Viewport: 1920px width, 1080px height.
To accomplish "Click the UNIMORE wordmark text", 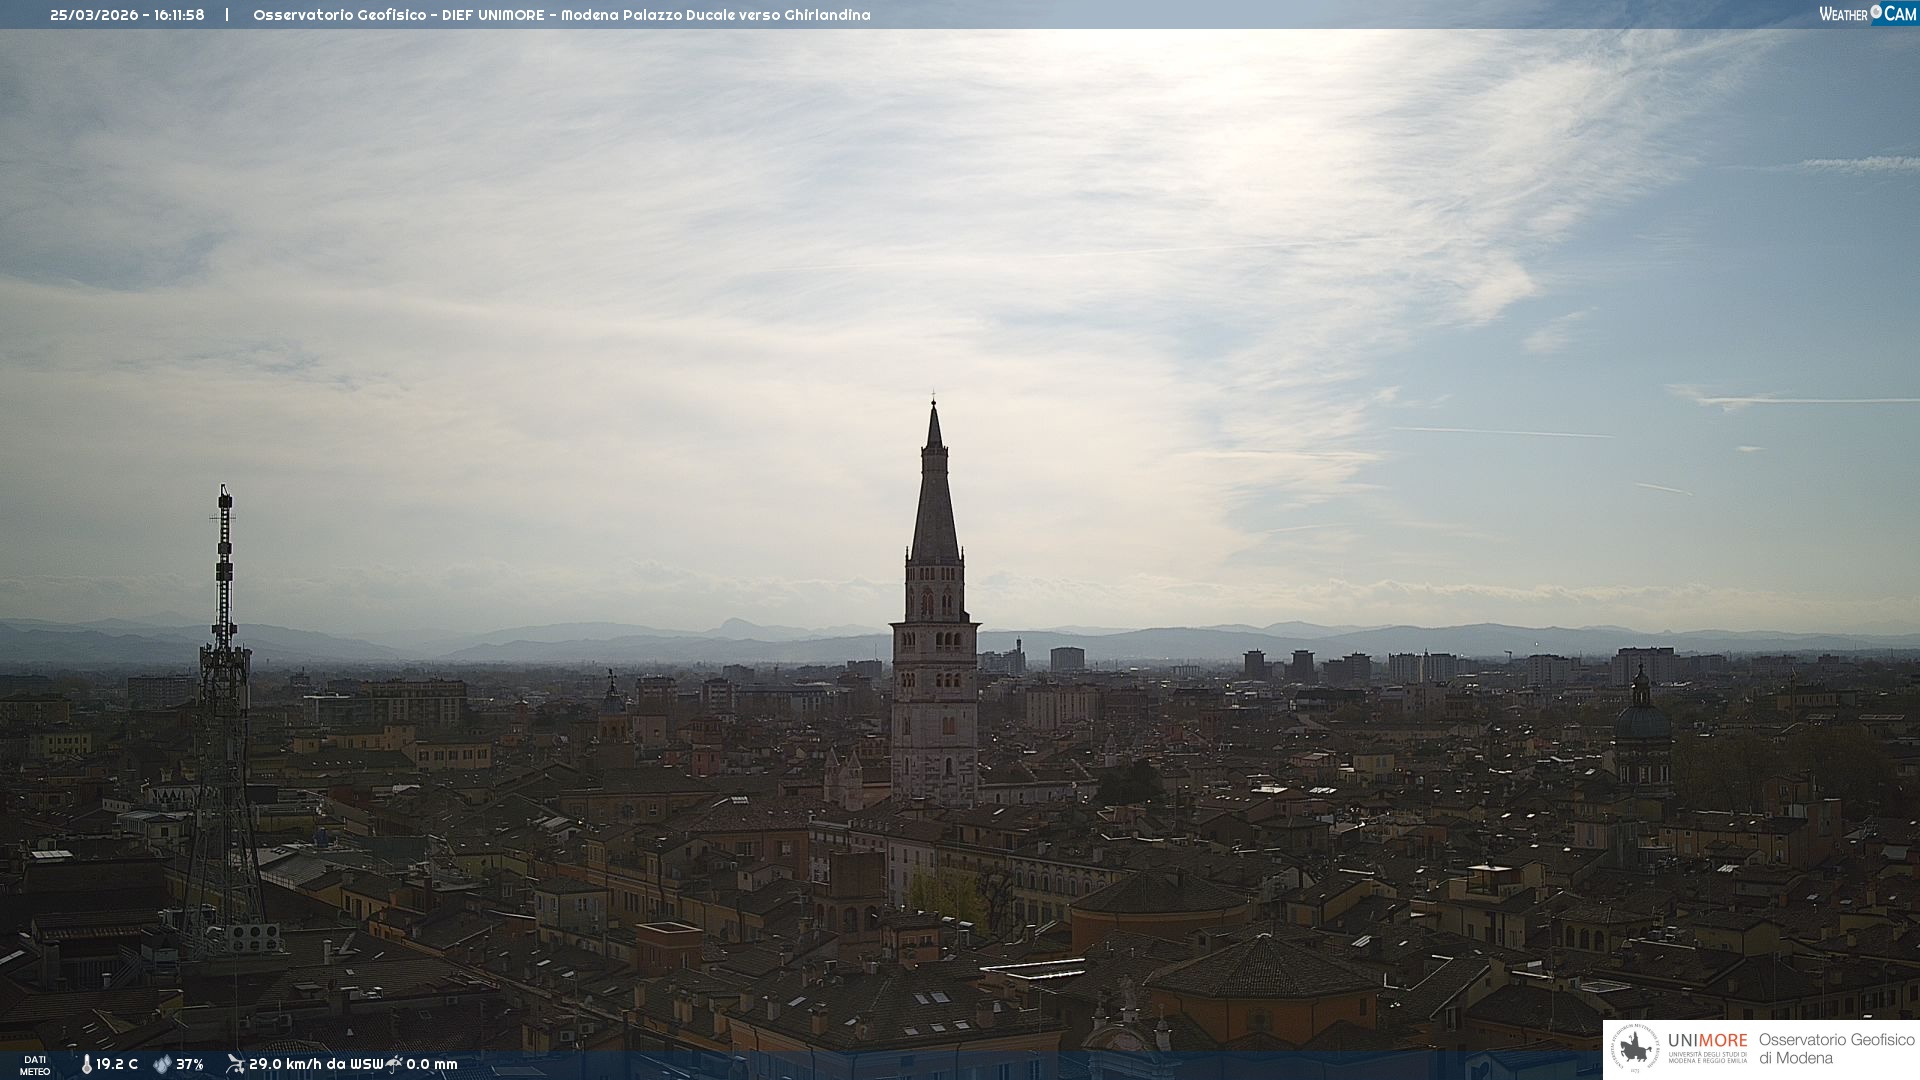I will click(1707, 1040).
